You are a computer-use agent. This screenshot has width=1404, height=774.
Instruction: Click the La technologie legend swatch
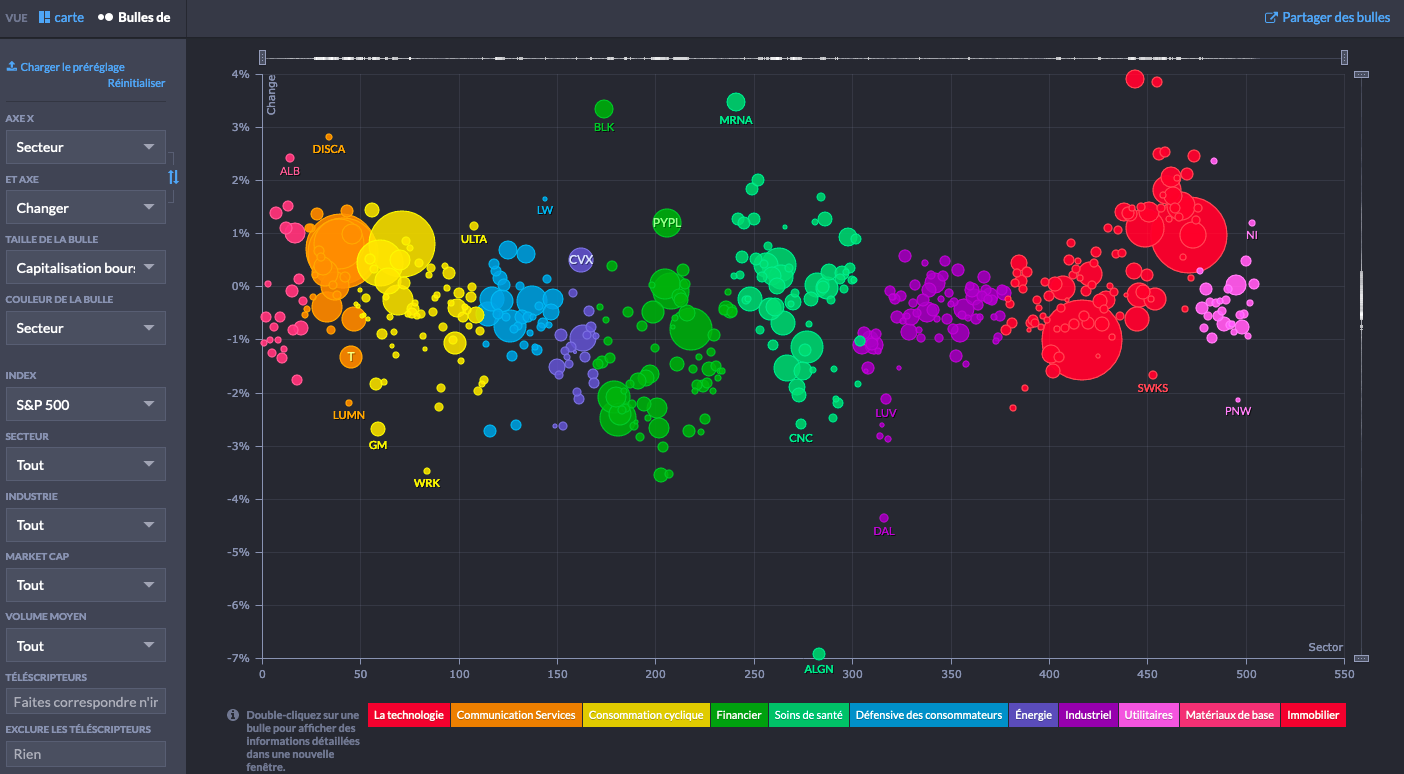point(408,715)
